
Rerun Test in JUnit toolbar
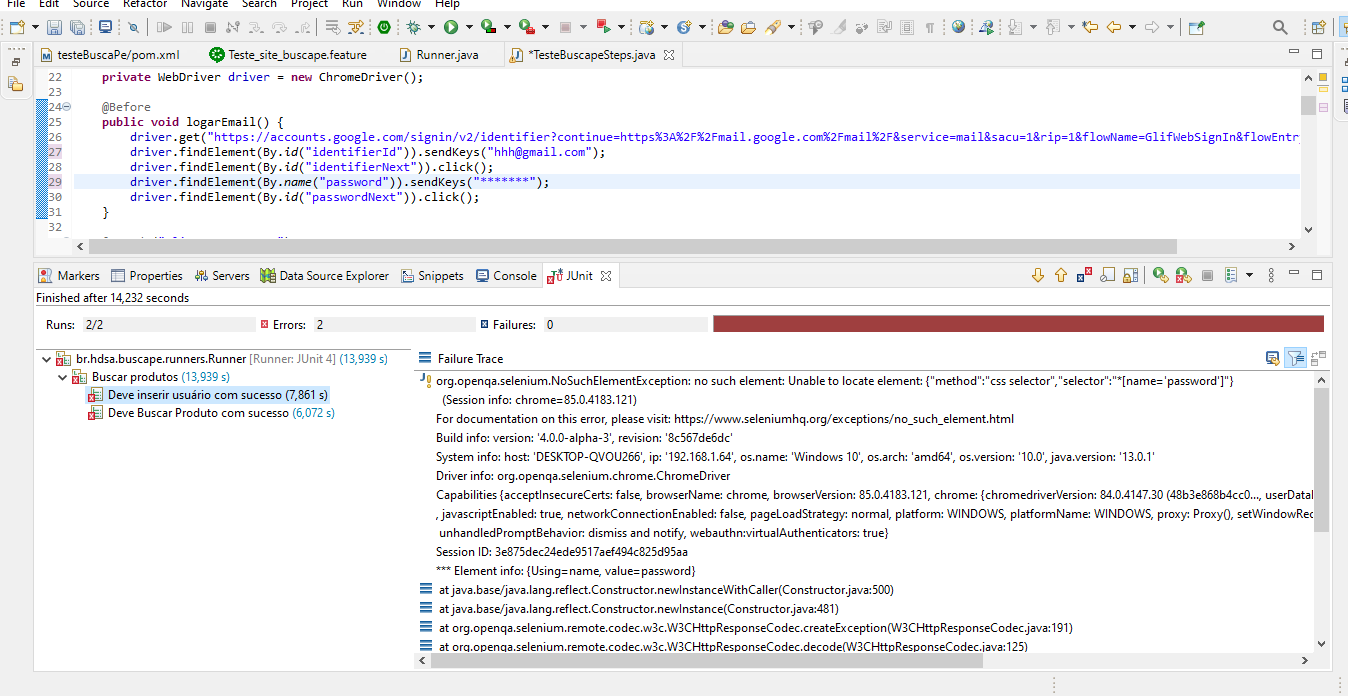tap(1160, 275)
